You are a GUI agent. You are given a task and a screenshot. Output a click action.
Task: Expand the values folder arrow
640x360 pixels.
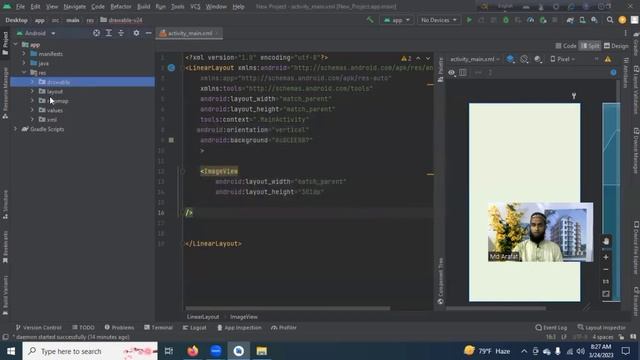(x=32, y=110)
